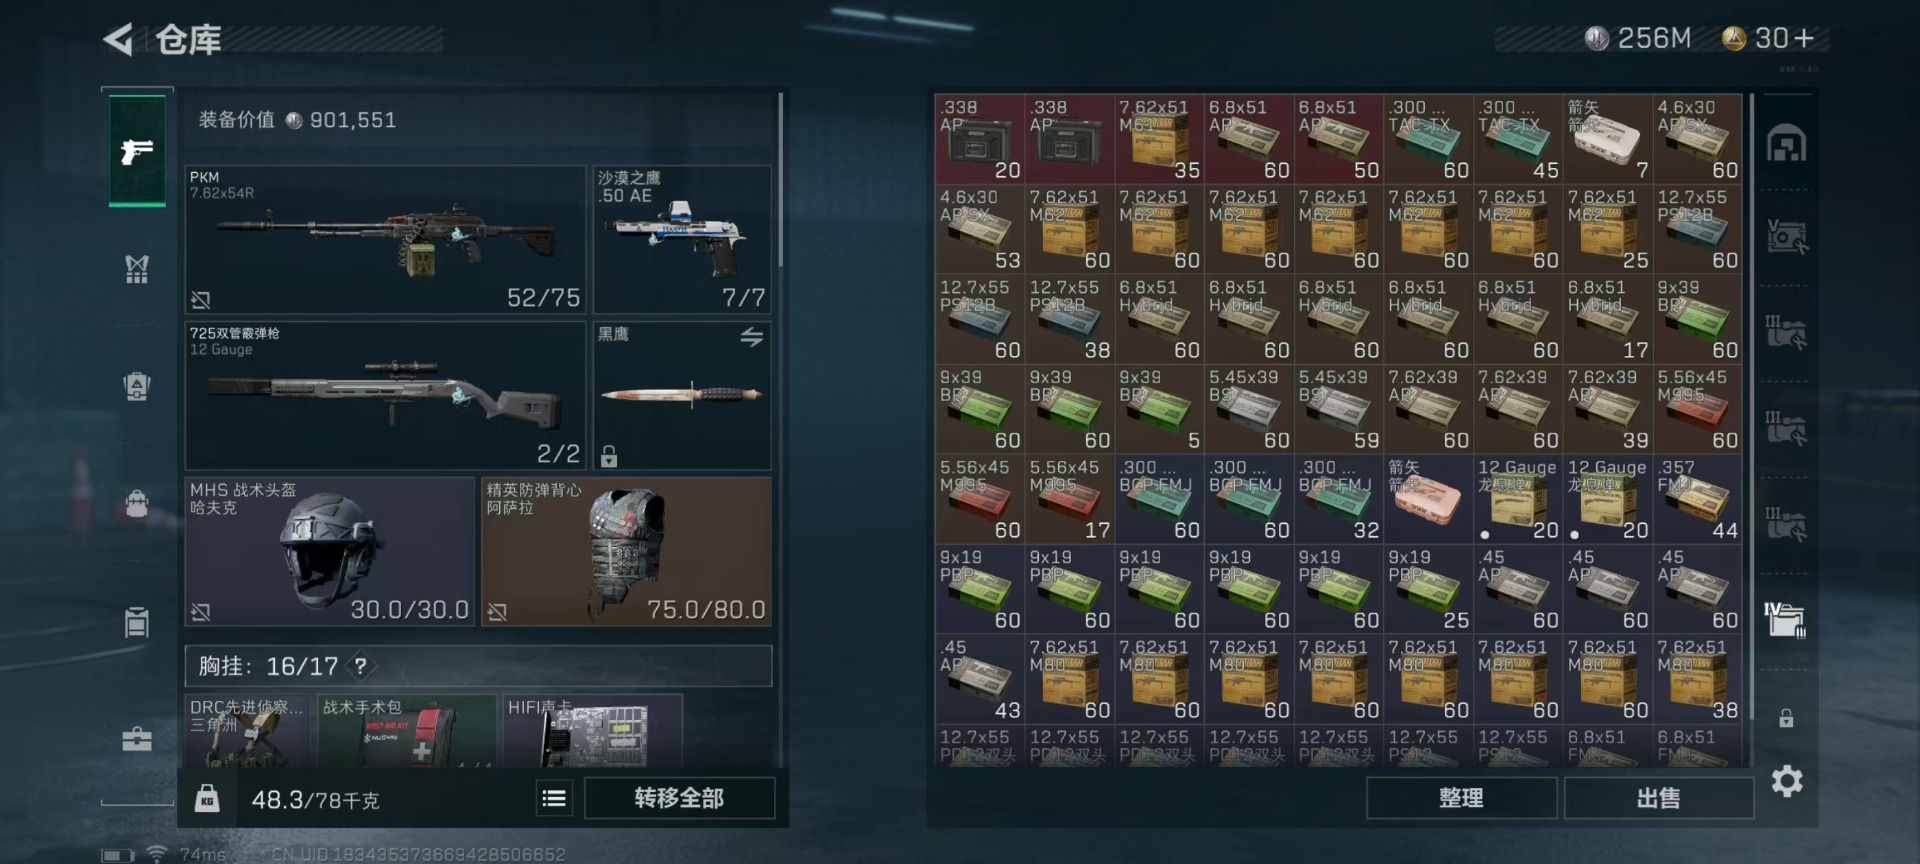Image resolution: width=1920 pixels, height=864 pixels.
Task: Toggle the weight lock icon near 48.3
Action: (x=207, y=798)
